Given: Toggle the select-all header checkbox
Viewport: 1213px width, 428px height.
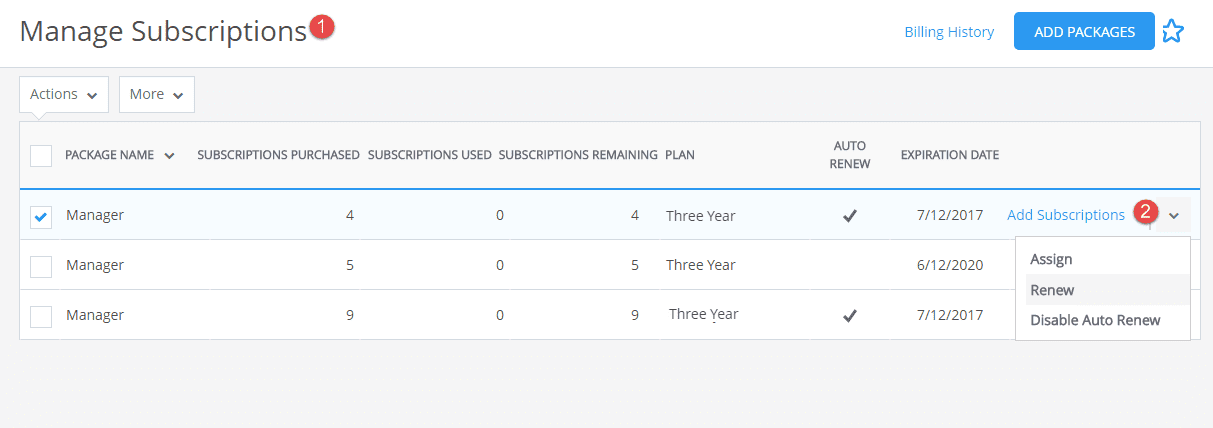Looking at the screenshot, I should 41,156.
